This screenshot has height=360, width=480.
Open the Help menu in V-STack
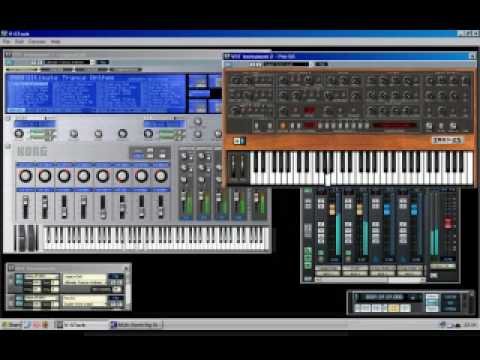(55, 42)
